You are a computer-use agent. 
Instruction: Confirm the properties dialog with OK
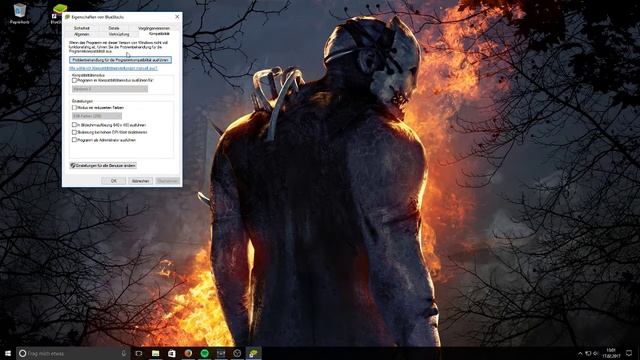tap(113, 181)
